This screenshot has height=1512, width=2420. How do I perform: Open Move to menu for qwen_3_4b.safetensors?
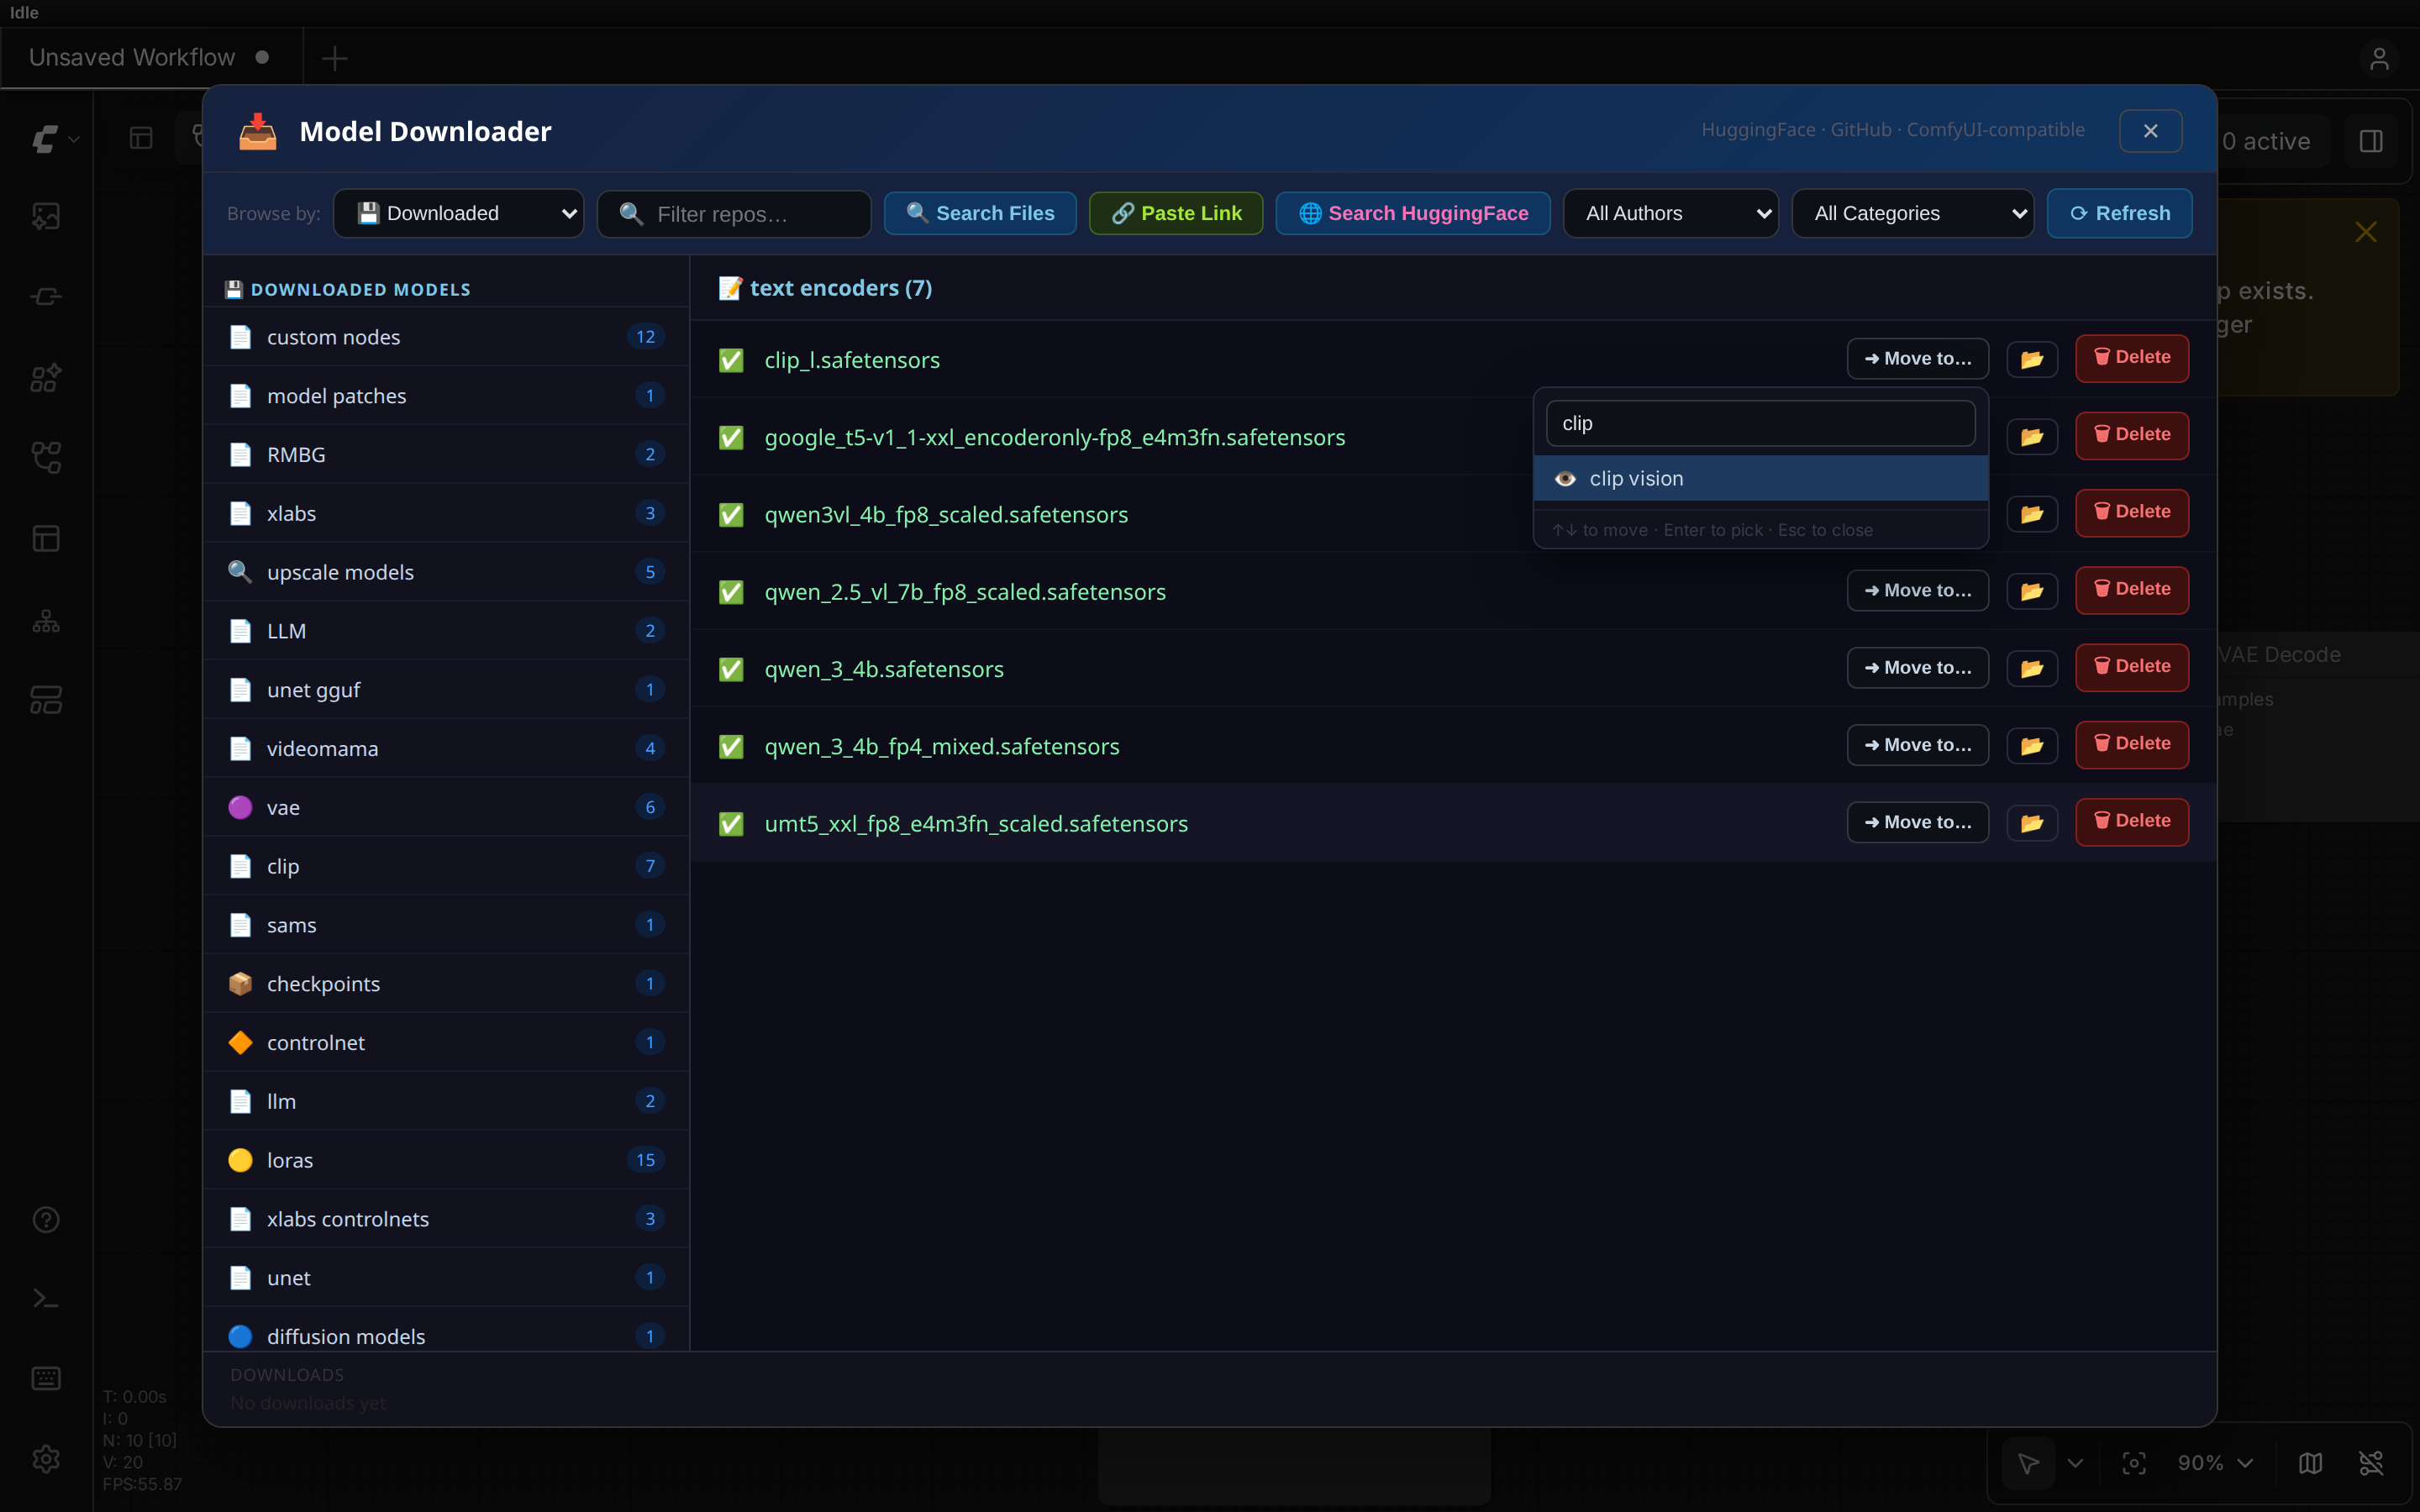1917,667
